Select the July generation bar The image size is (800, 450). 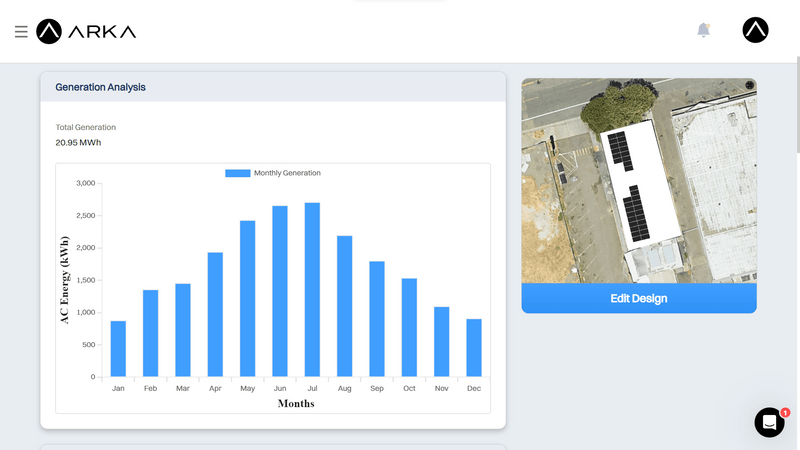click(312, 290)
